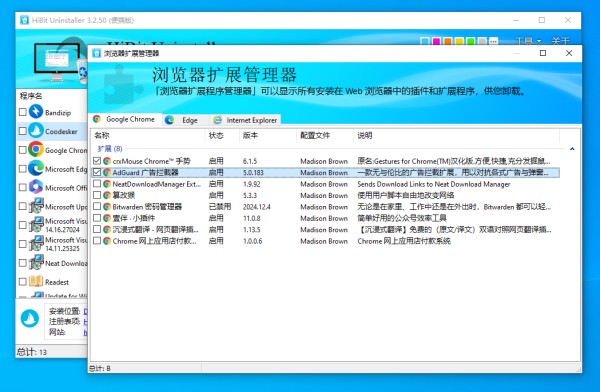Tick the NeatDownloadManager extension checkbox
The image size is (600, 392).
pos(97,184)
